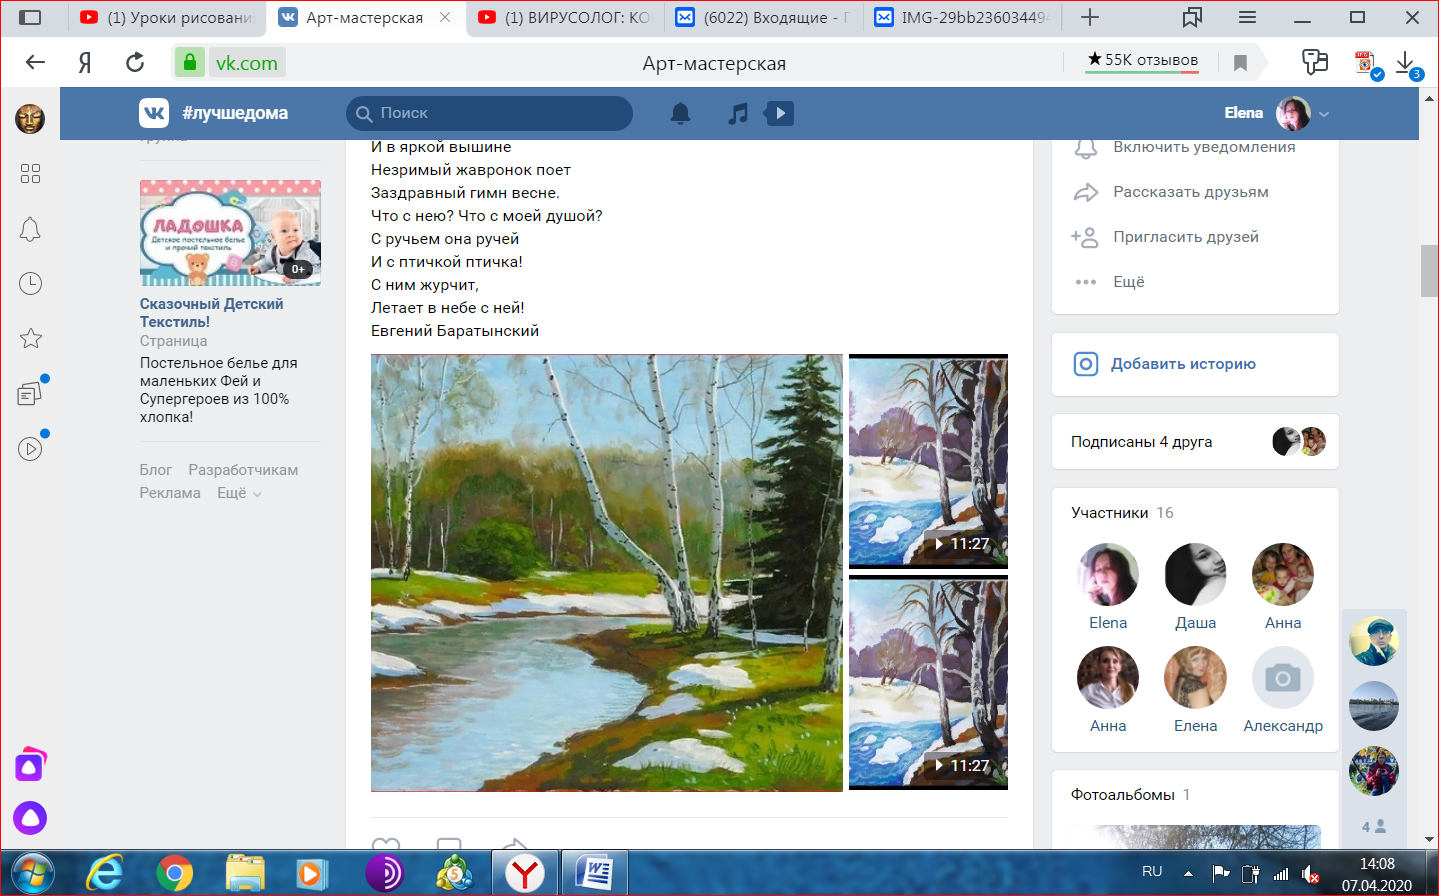Image resolution: width=1439 pixels, height=896 pixels.
Task: Open sidebar favorites star icon
Action: tap(30, 338)
